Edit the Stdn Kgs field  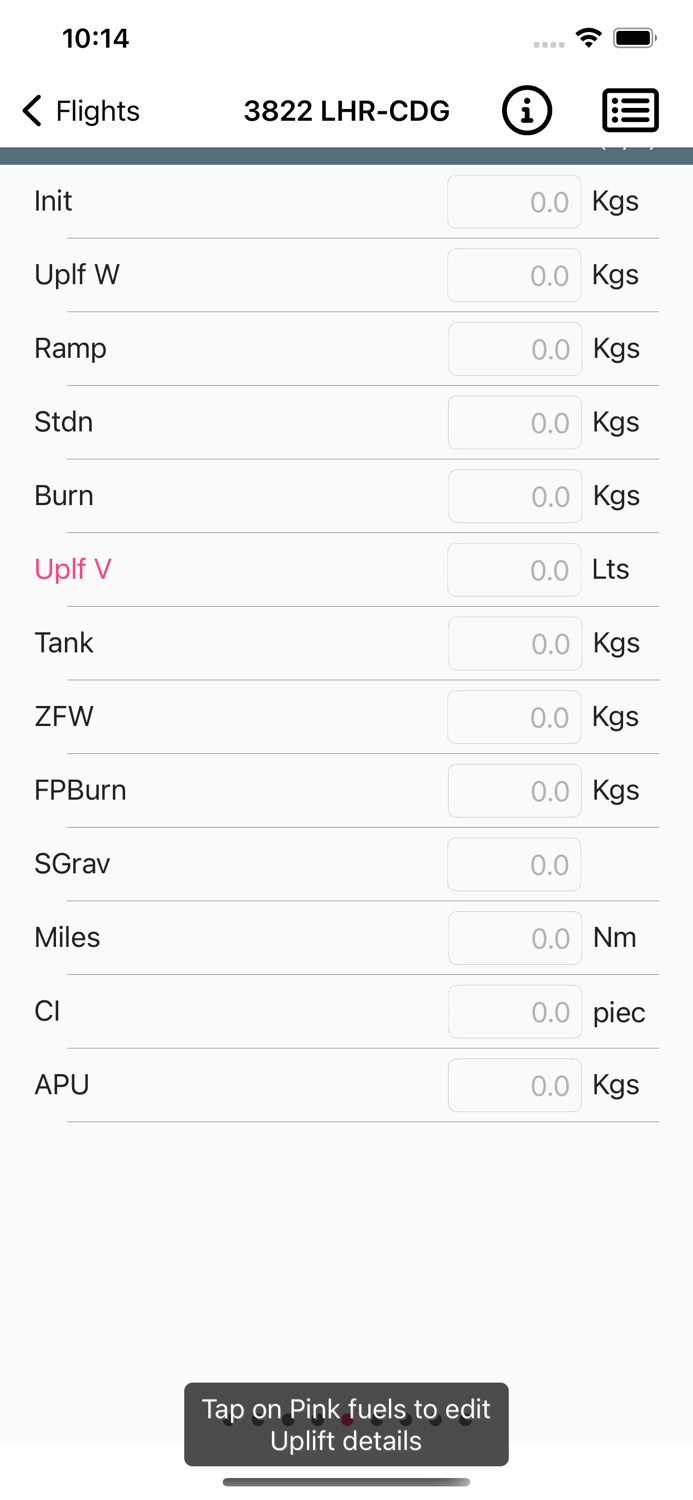pyautogui.click(x=515, y=422)
